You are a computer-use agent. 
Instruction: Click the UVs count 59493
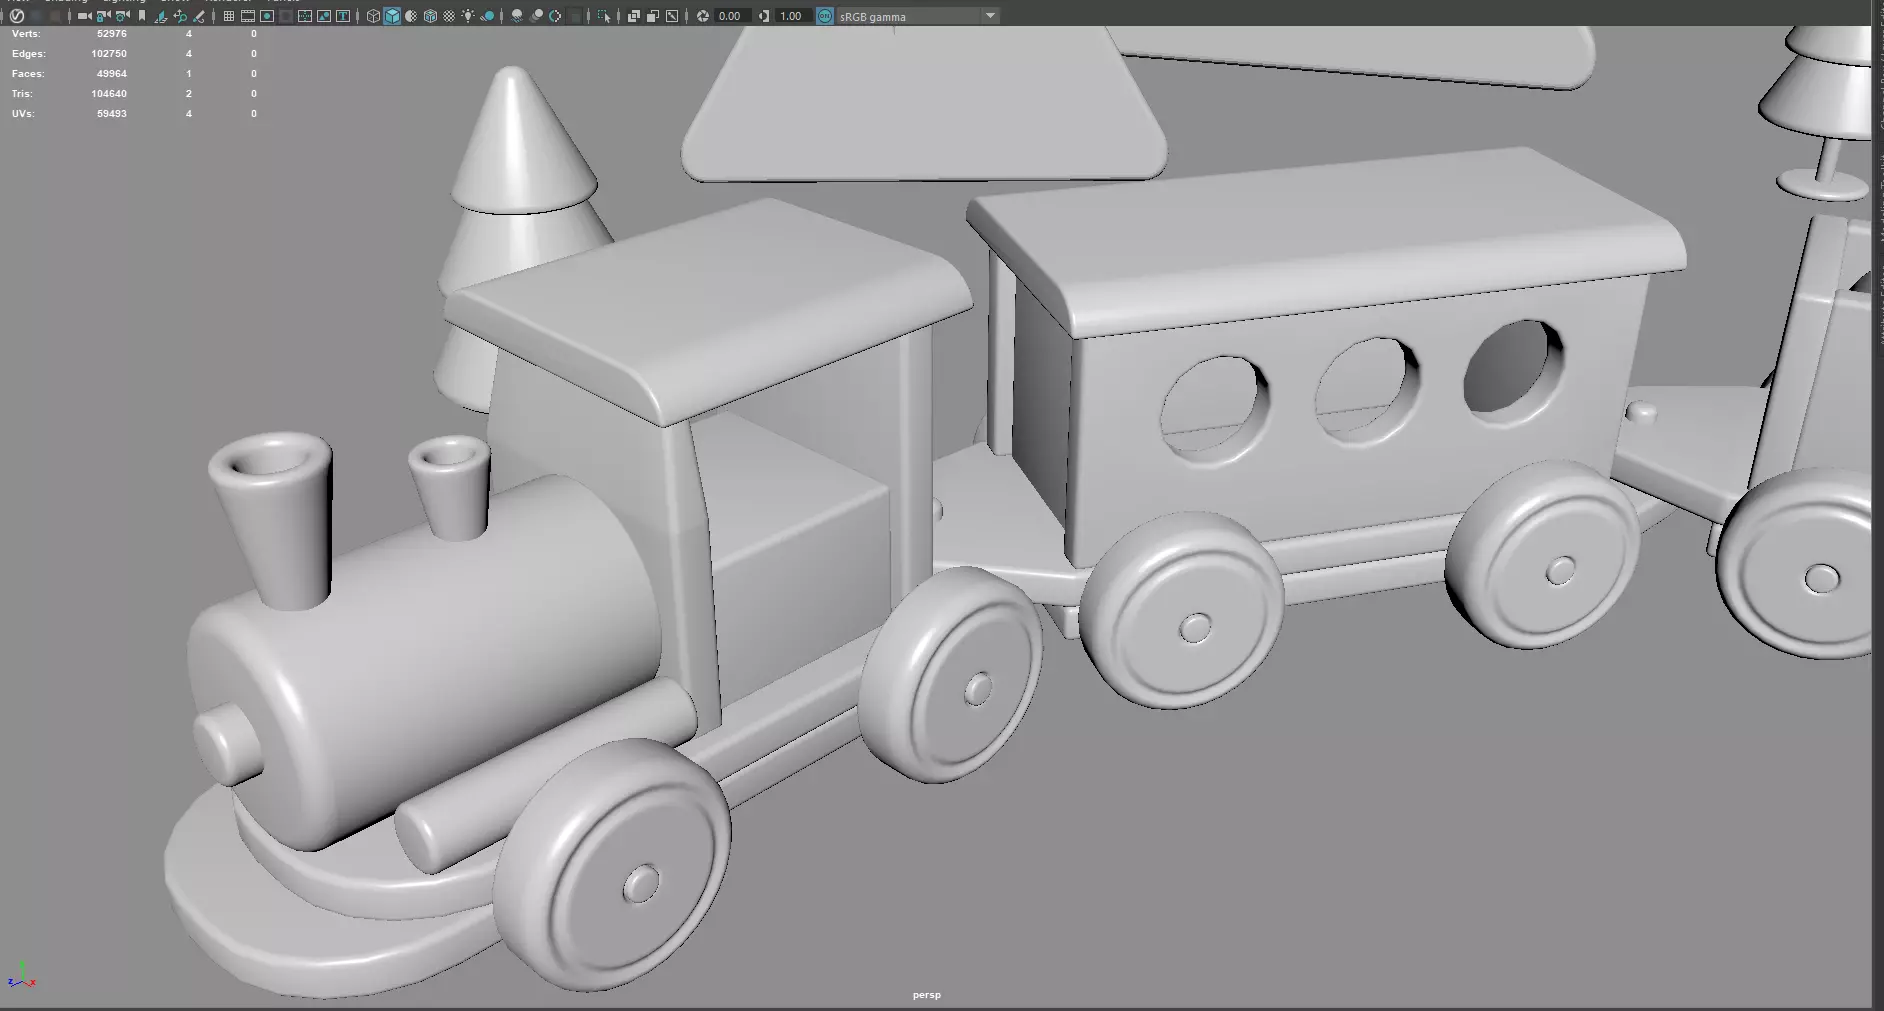pyautogui.click(x=112, y=114)
